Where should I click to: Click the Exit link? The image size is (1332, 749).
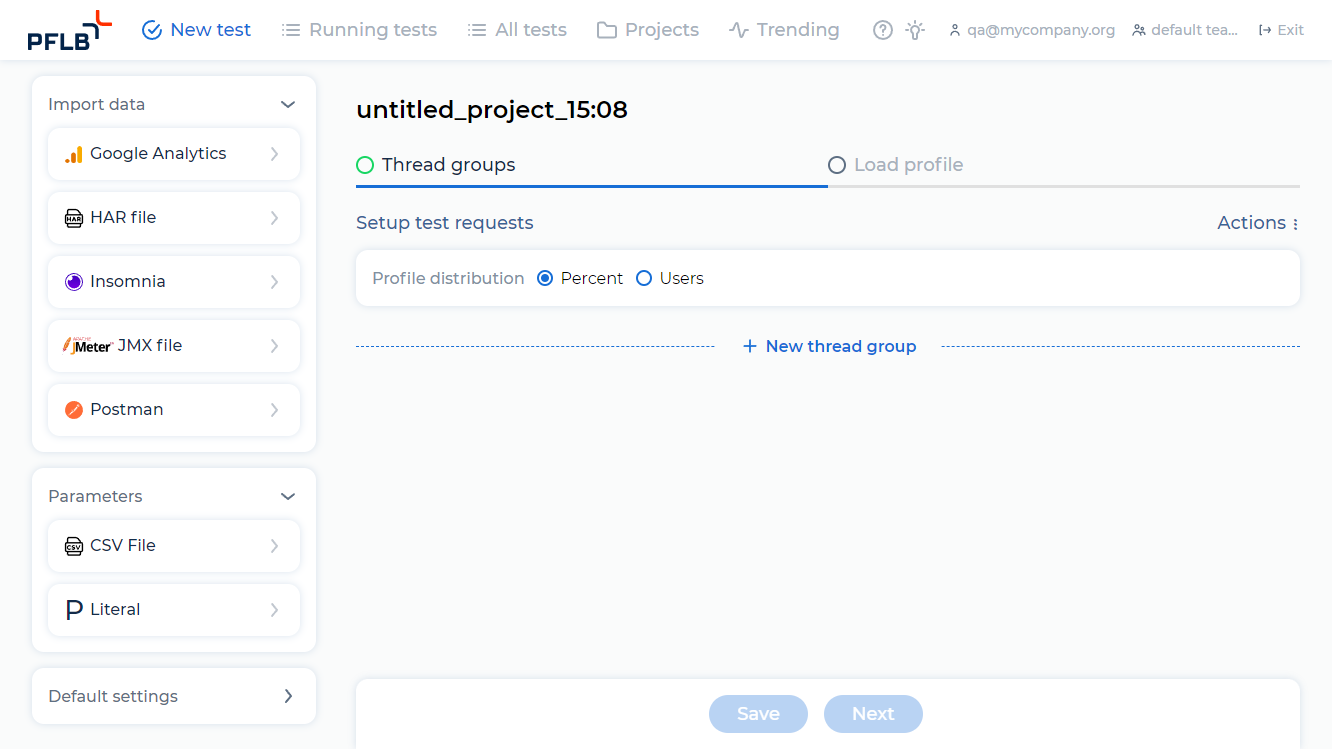point(1281,30)
